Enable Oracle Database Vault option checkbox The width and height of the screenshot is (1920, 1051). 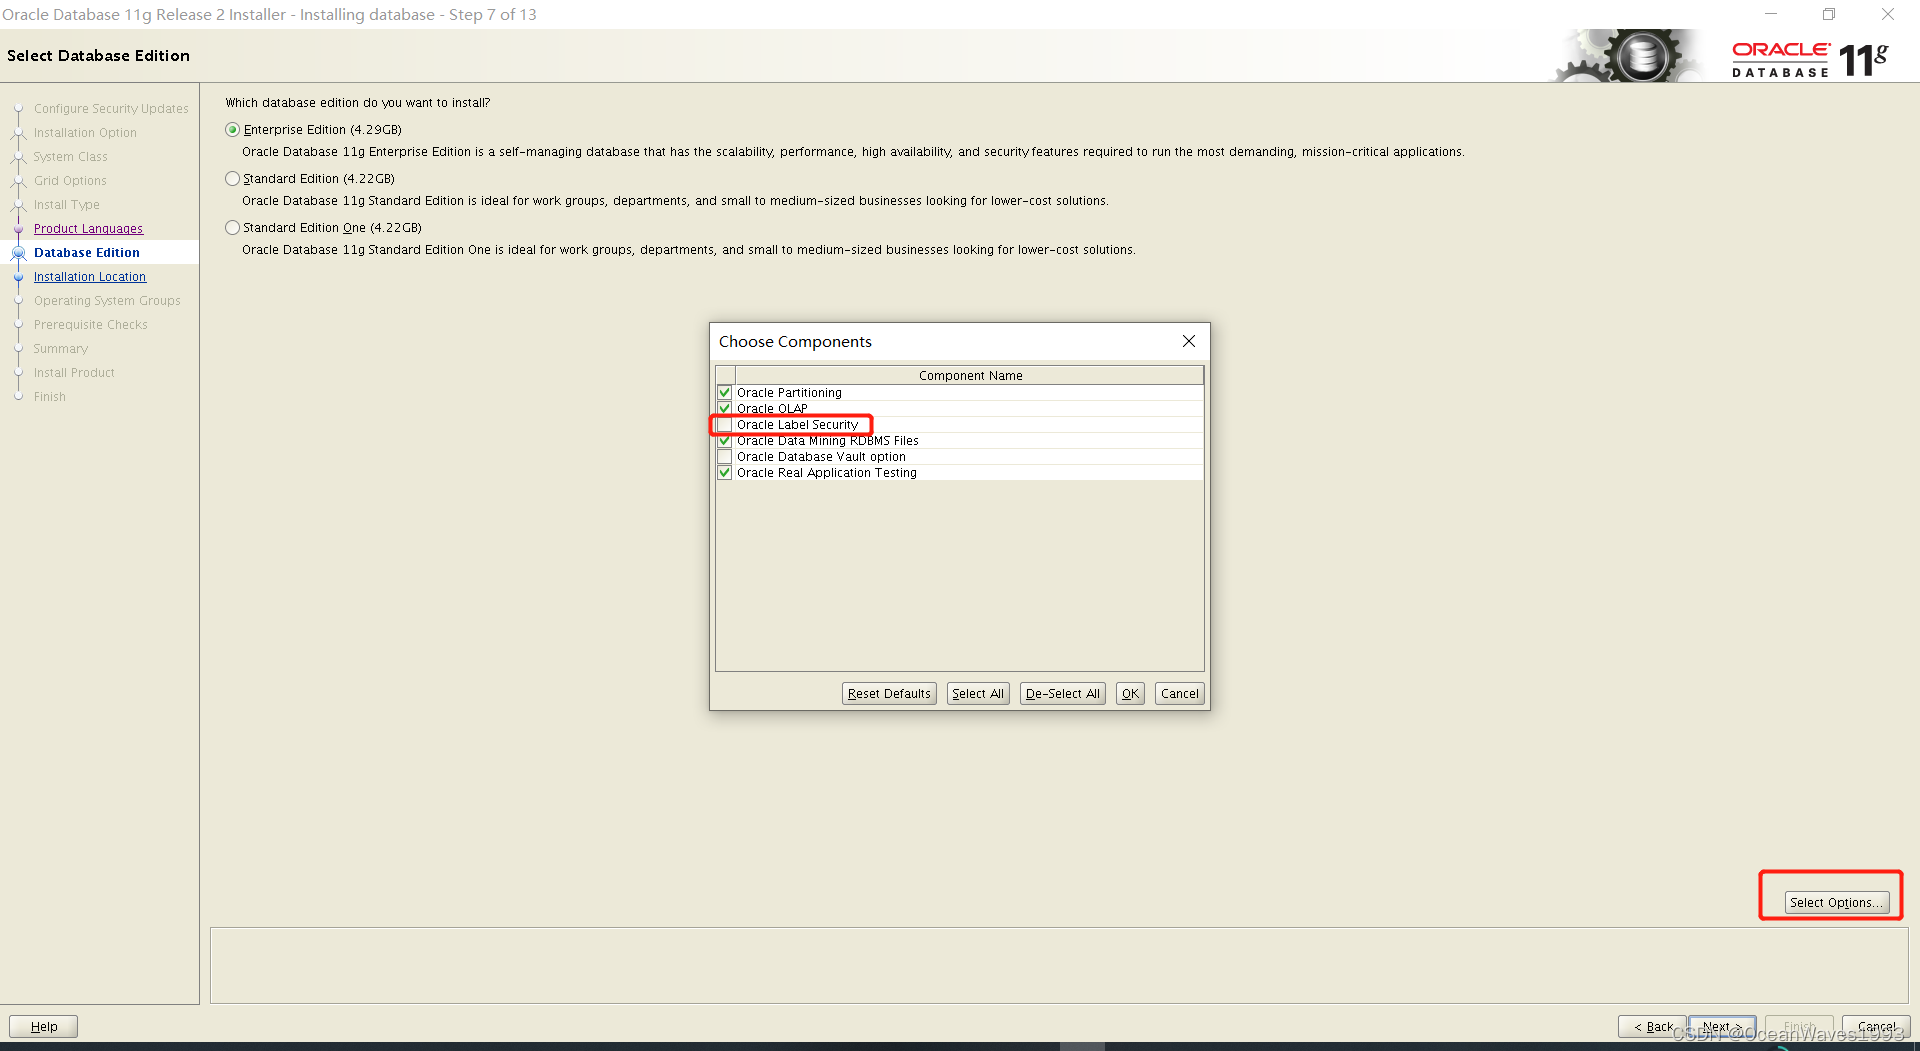725,457
